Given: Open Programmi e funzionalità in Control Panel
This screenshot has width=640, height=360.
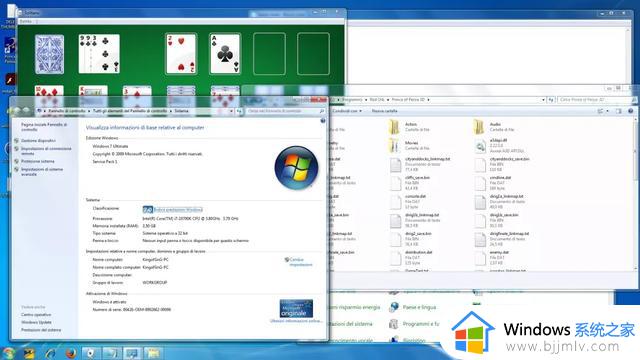Looking at the screenshot, I should (x=414, y=324).
